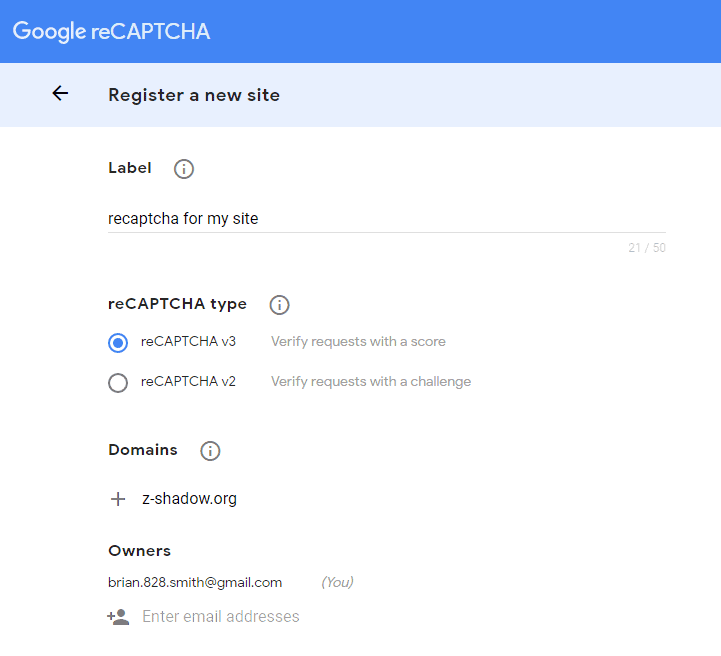Click the add person icon under Owners

point(119,617)
